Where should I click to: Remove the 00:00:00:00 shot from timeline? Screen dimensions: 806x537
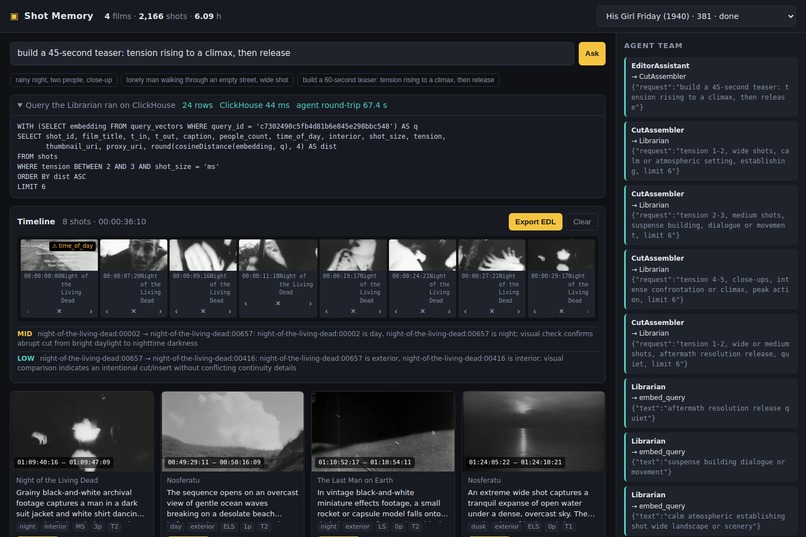(x=59, y=311)
